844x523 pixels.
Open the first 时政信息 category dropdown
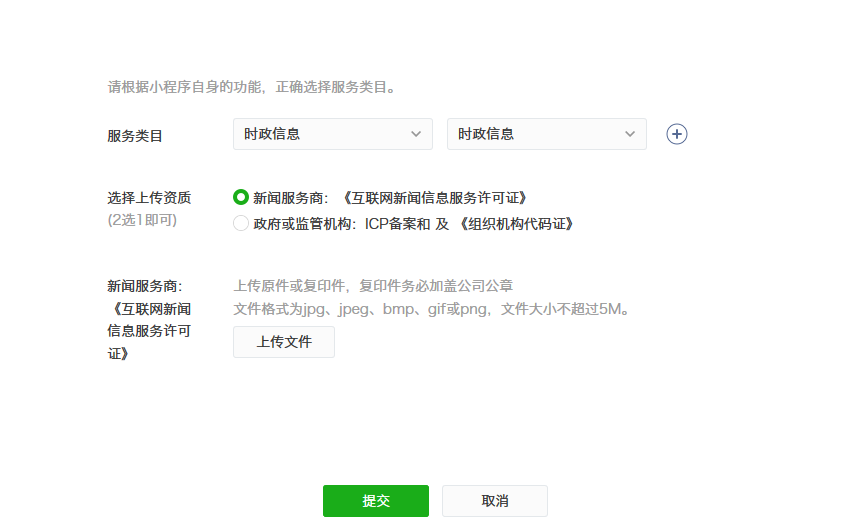[333, 134]
